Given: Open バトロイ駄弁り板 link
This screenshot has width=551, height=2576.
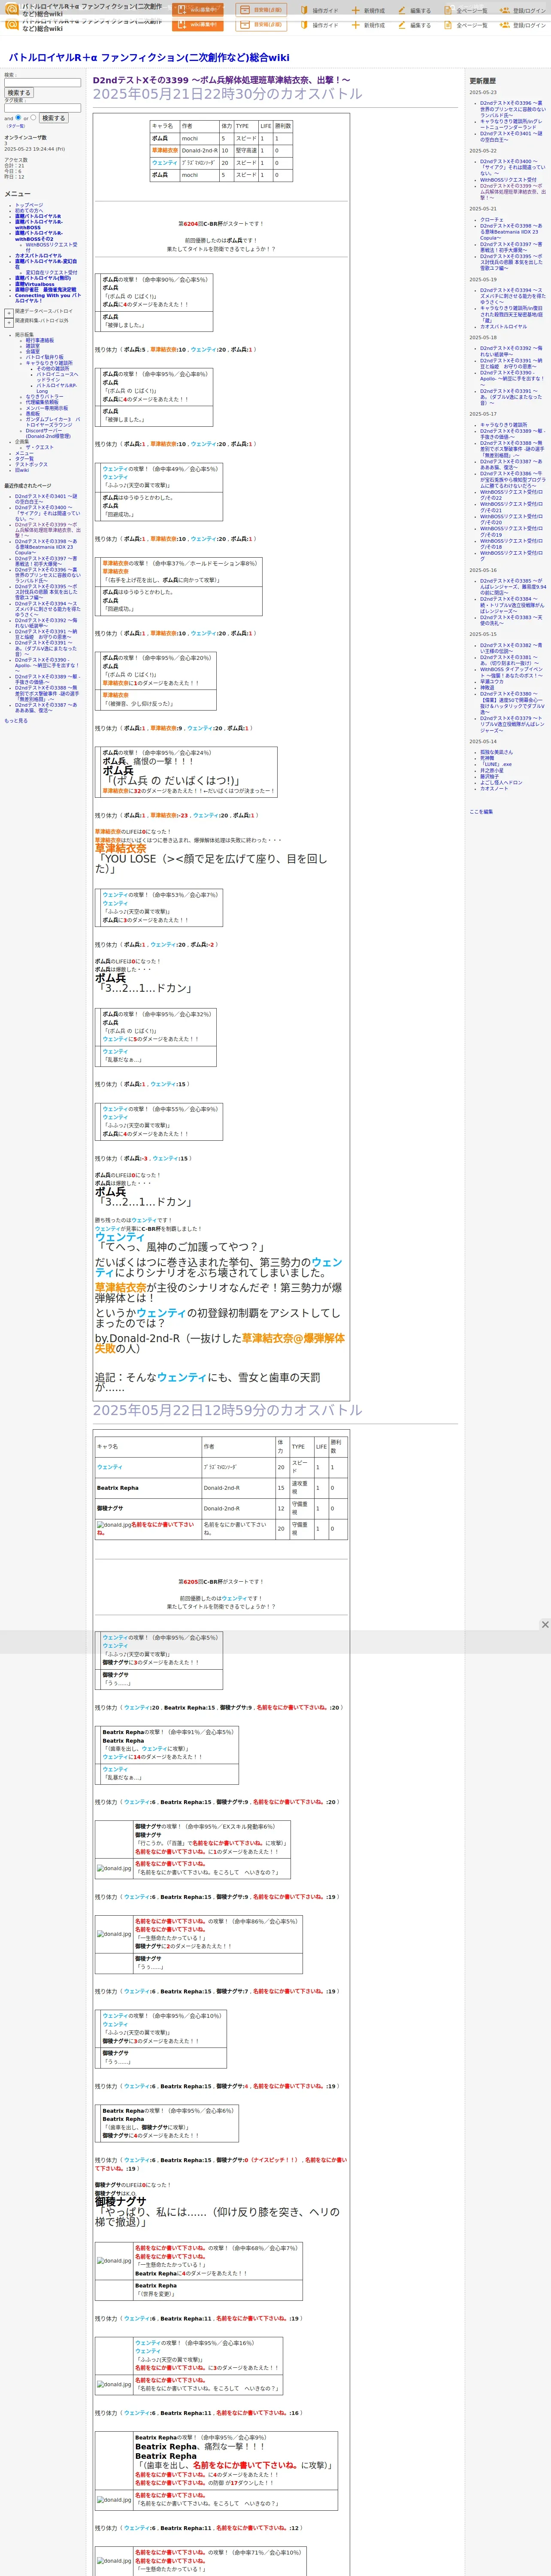Looking at the screenshot, I should 44,357.
